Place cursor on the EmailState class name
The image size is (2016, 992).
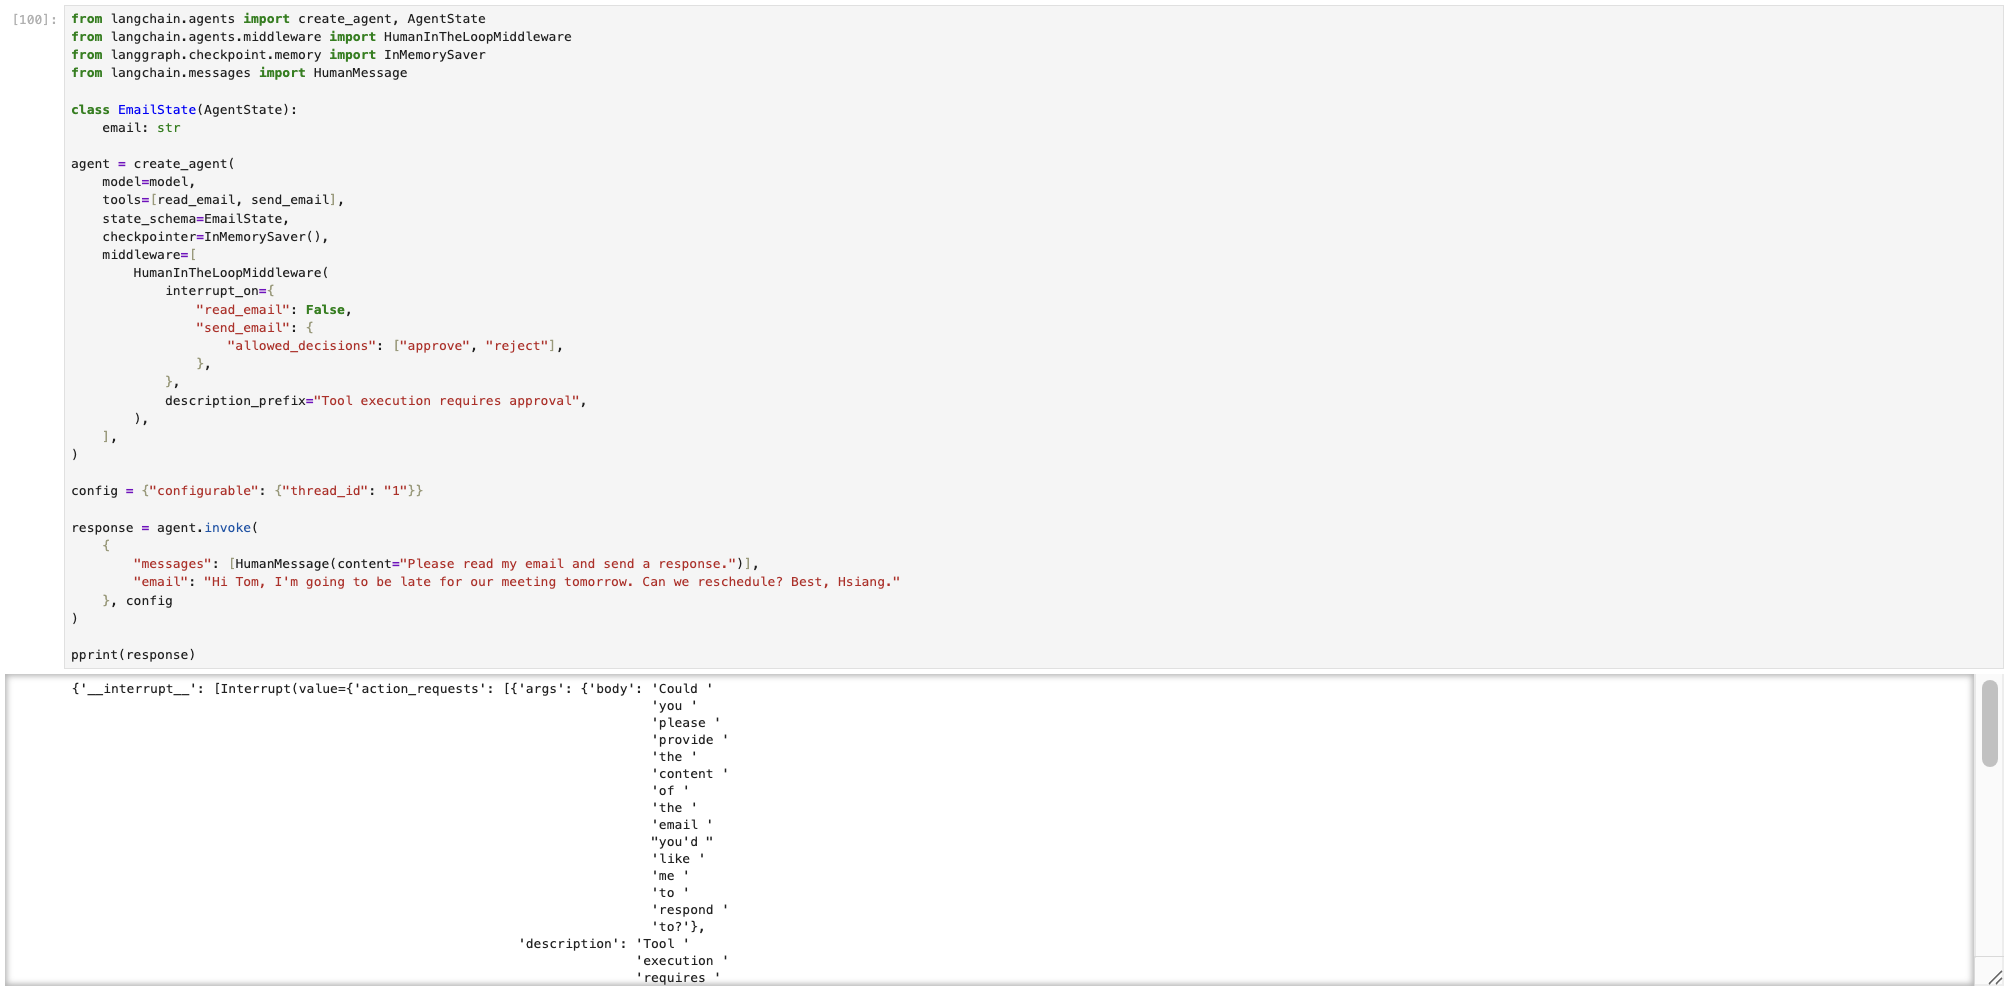tap(157, 110)
